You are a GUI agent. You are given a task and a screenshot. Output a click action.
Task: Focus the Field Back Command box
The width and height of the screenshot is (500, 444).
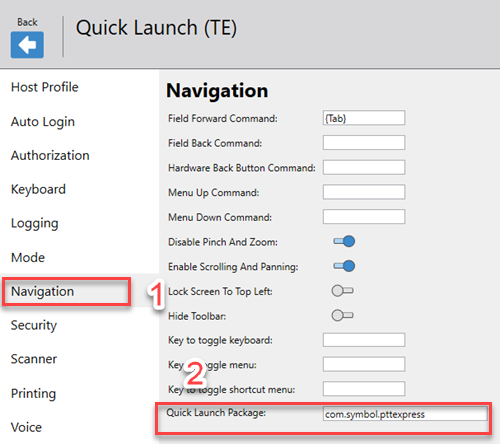(364, 143)
